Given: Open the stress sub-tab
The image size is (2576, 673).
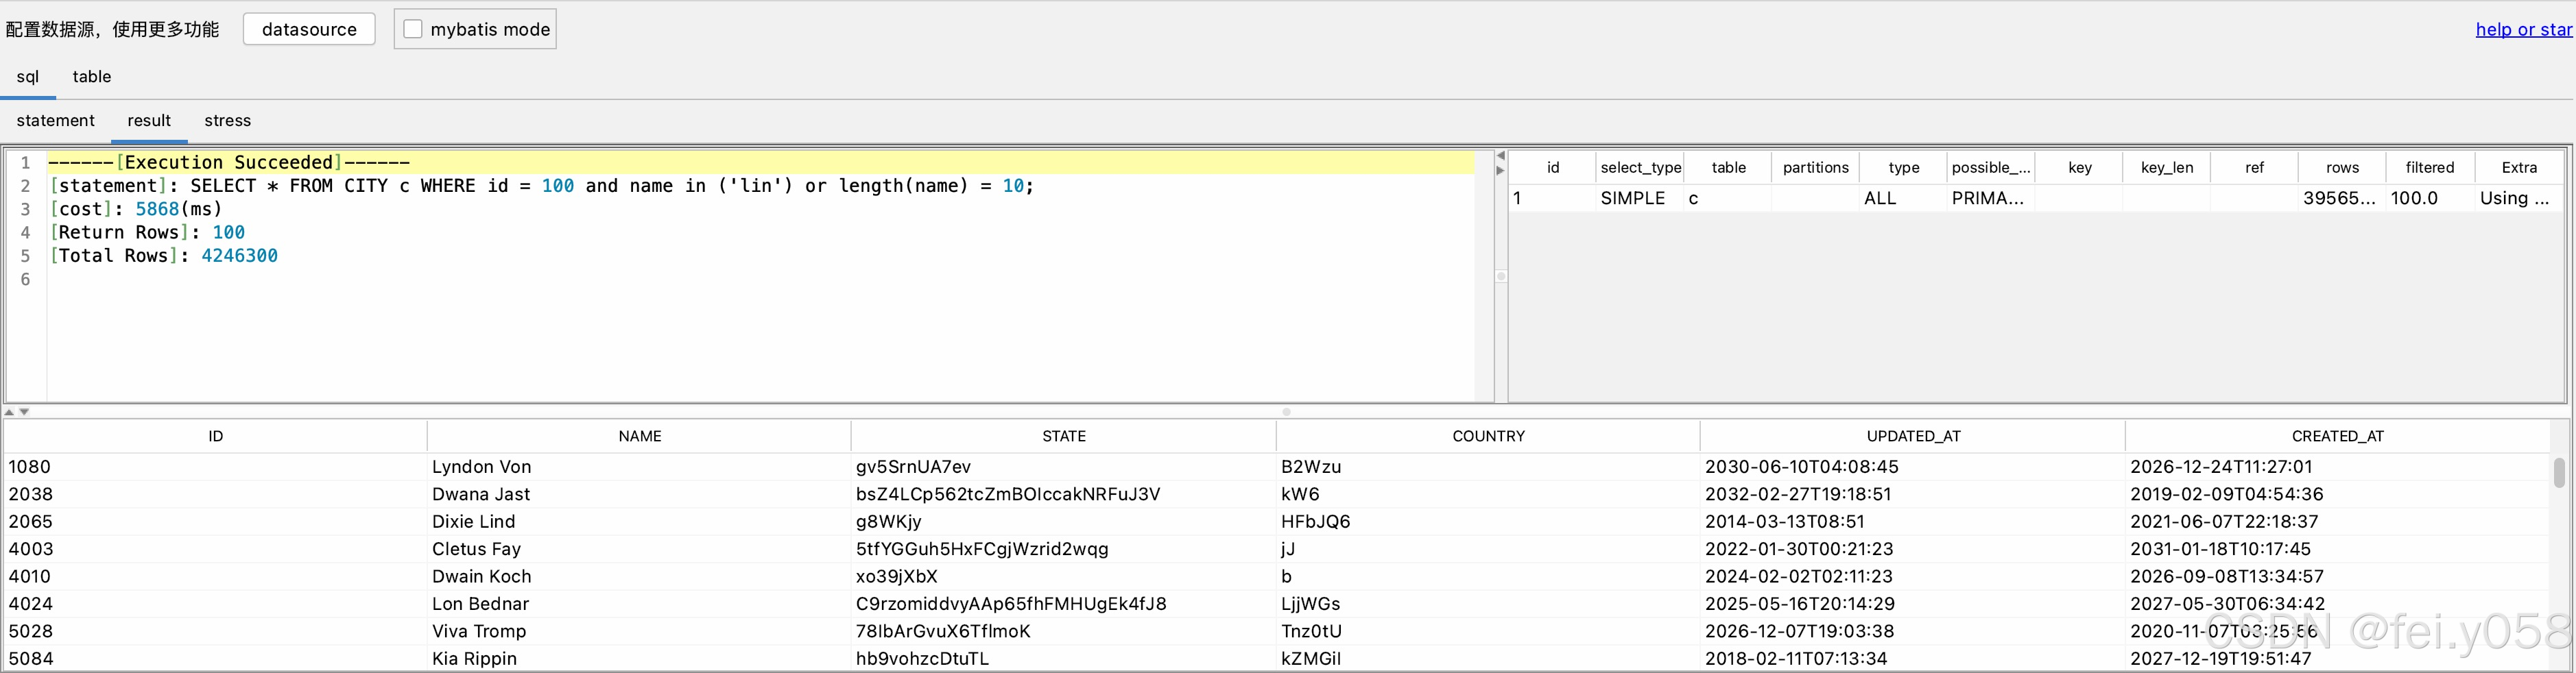Looking at the screenshot, I should coord(228,121).
